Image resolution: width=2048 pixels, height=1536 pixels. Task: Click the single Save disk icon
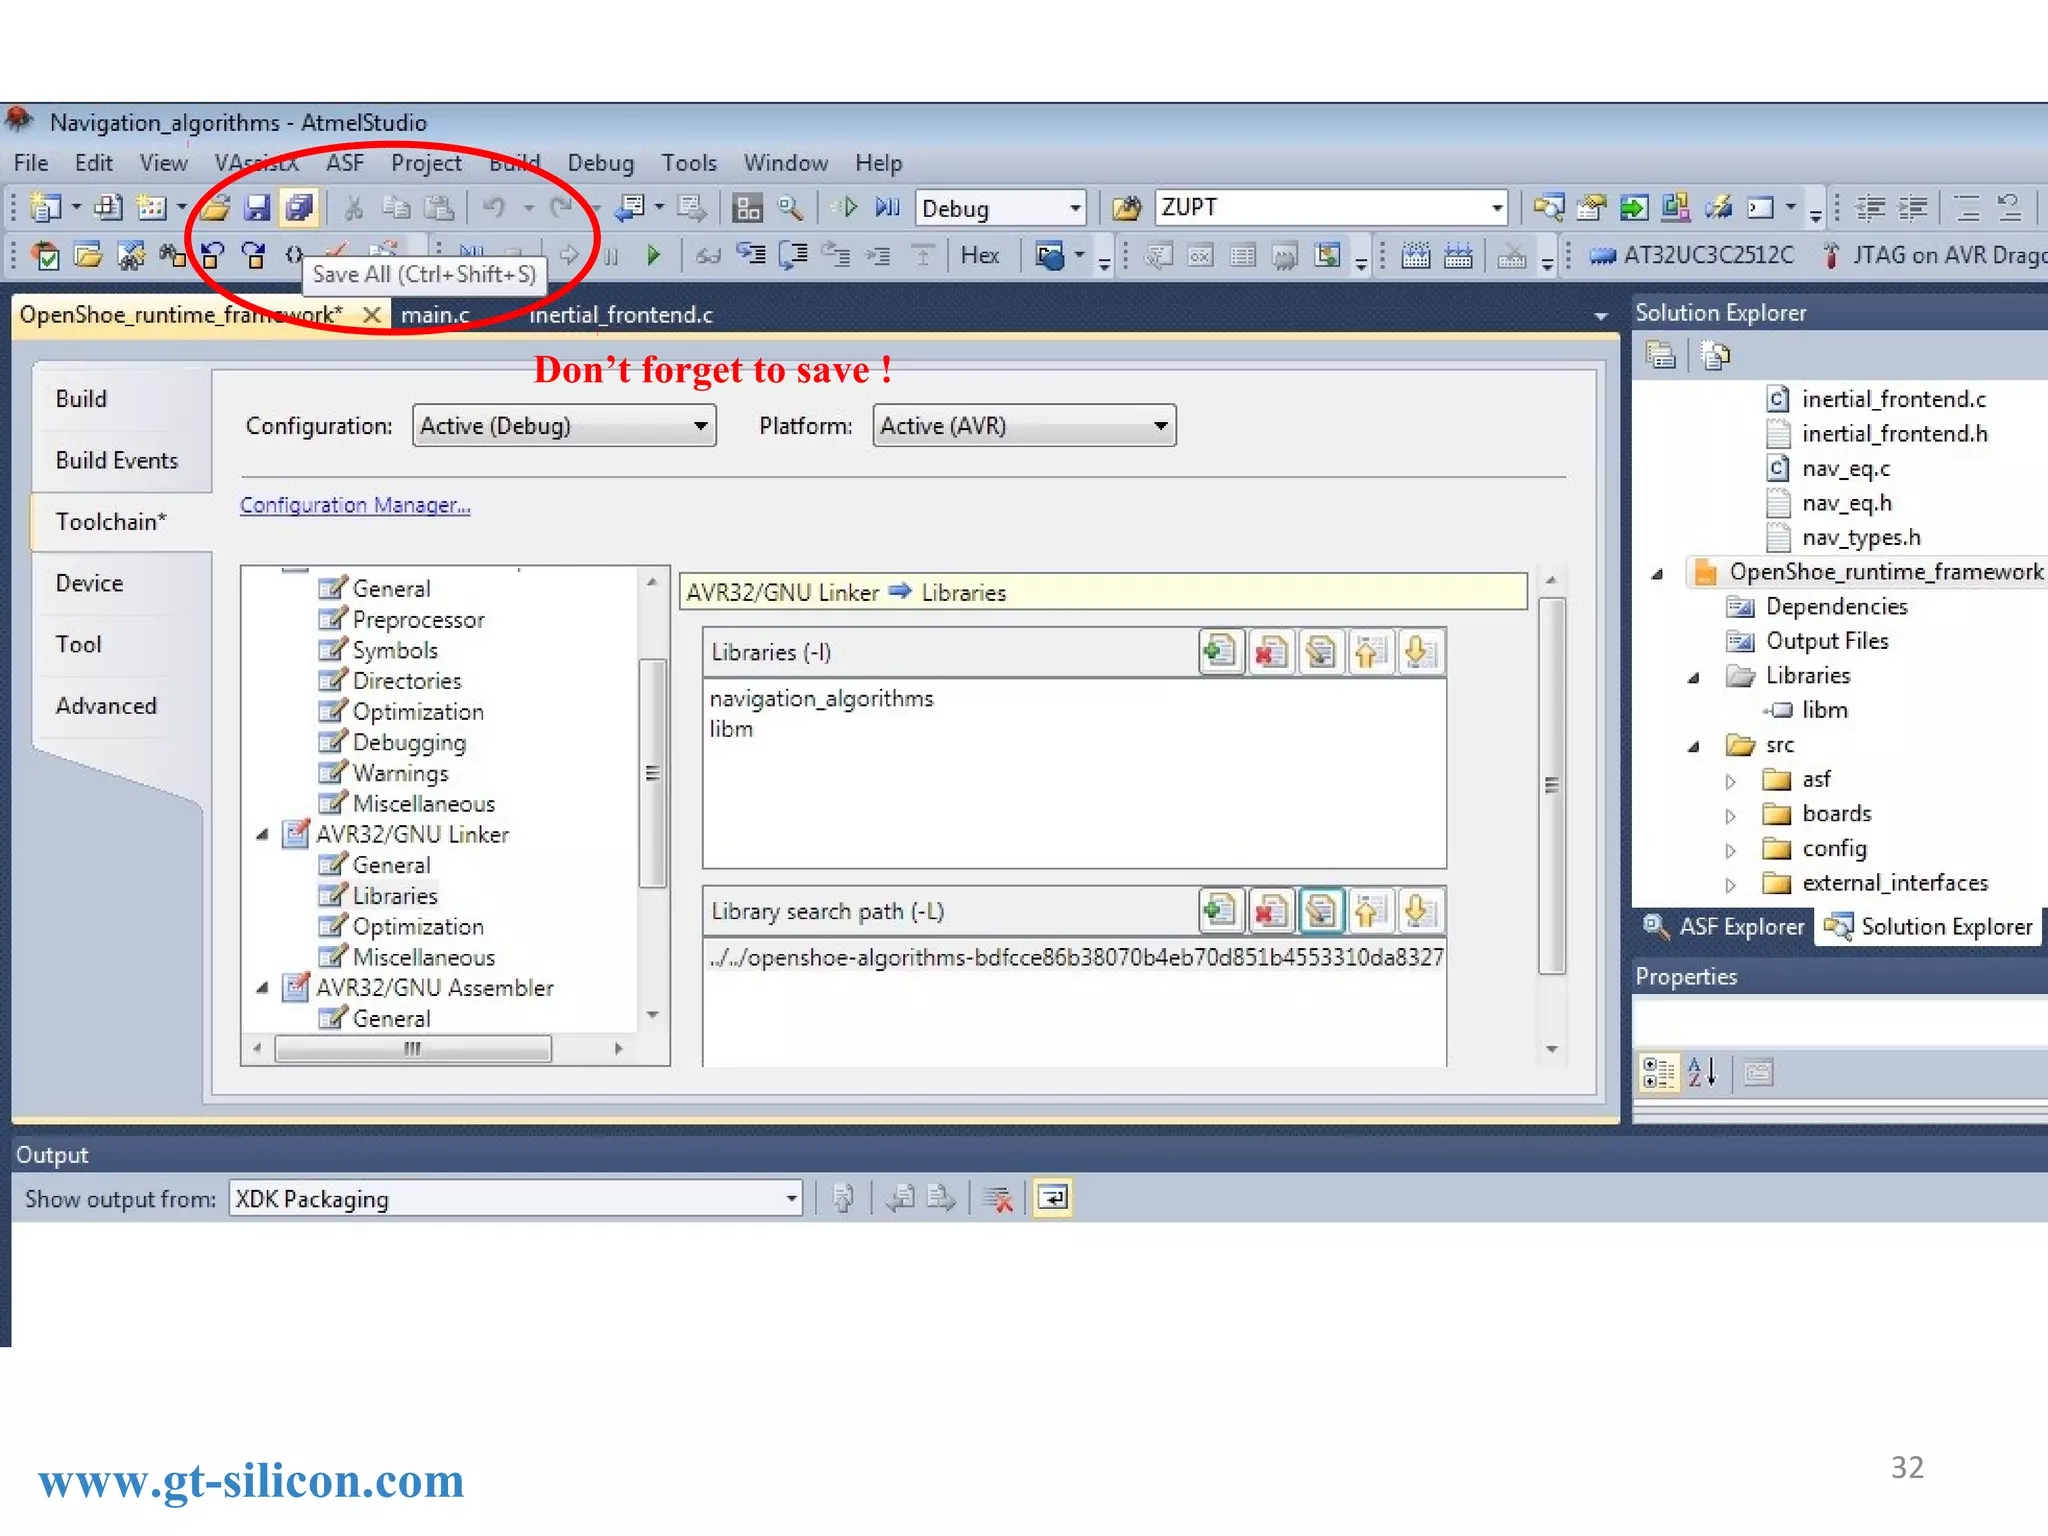click(257, 207)
